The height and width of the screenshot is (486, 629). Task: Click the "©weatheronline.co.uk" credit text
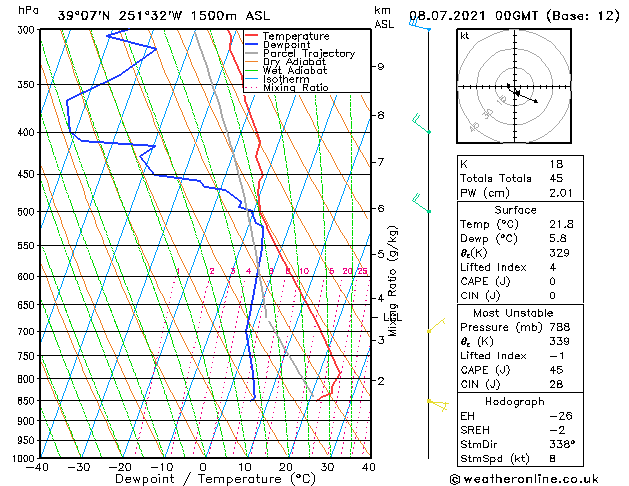click(x=524, y=479)
